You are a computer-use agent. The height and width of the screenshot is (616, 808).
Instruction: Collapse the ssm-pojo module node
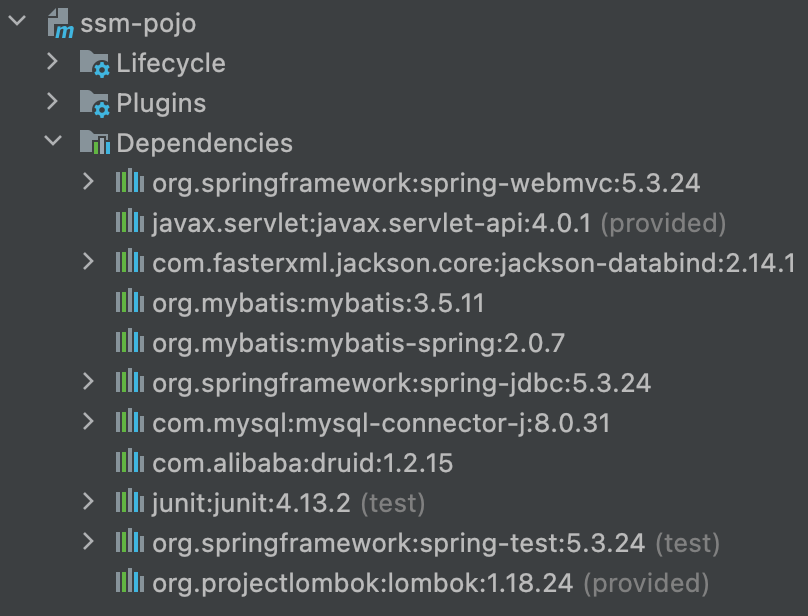[x=17, y=23]
